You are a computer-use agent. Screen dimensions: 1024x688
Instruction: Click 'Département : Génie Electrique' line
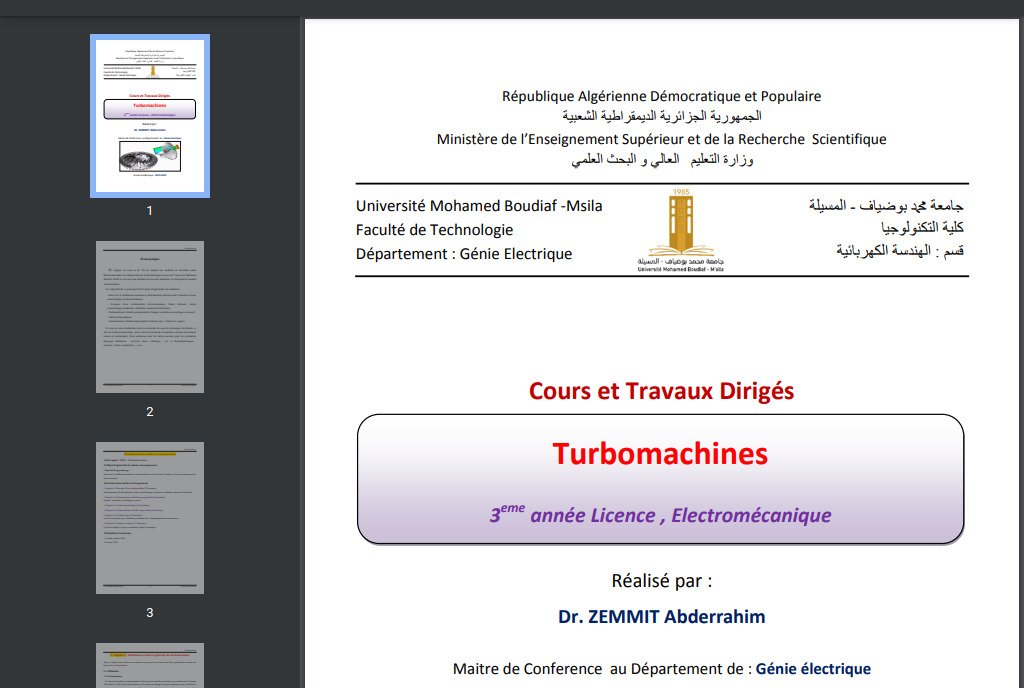coord(464,254)
